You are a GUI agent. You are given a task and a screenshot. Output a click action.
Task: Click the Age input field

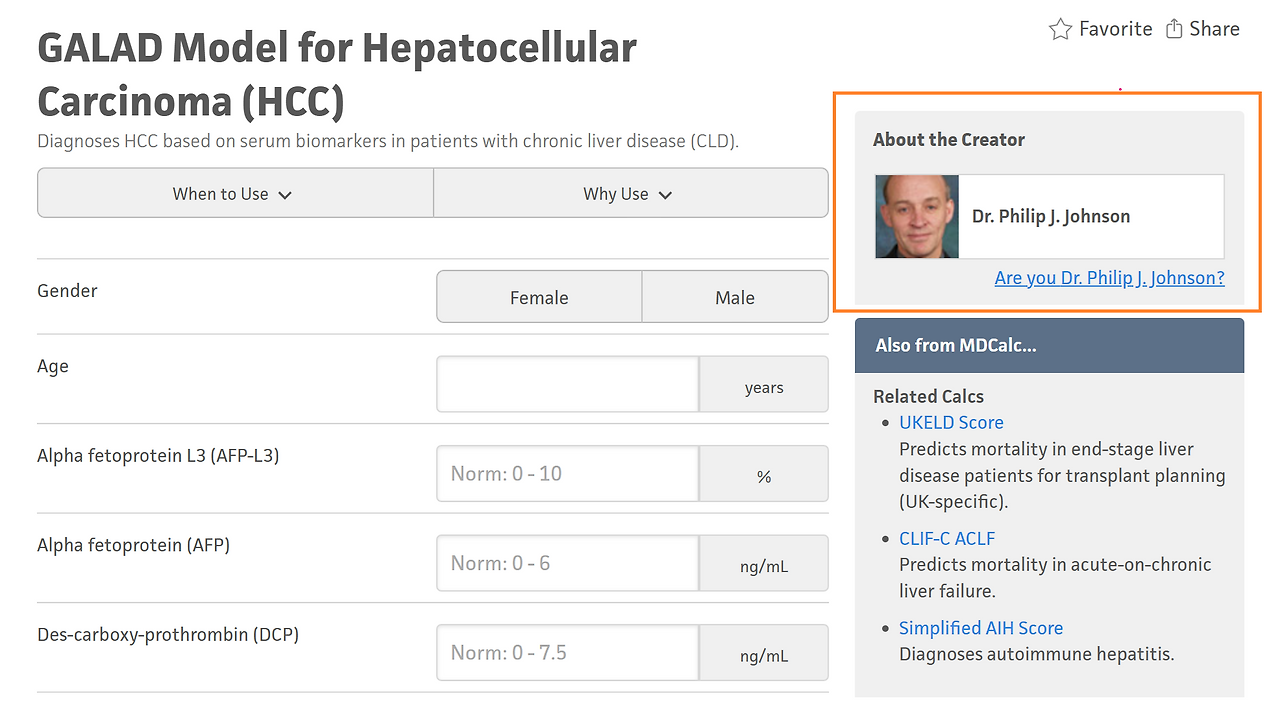pyautogui.click(x=567, y=384)
